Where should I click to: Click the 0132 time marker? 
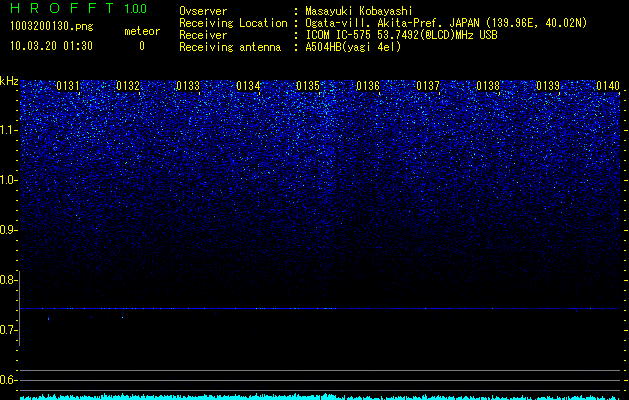[128, 86]
